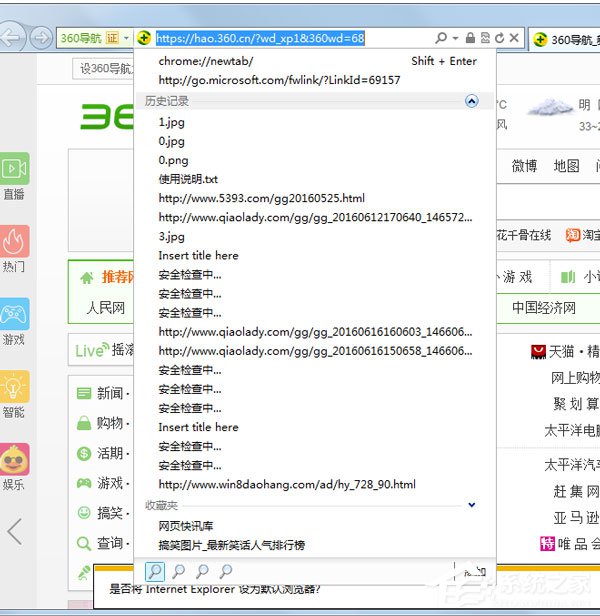Image resolution: width=600 pixels, height=616 pixels.
Task: Open the 聚划算 link
Action: pyautogui.click(x=576, y=403)
